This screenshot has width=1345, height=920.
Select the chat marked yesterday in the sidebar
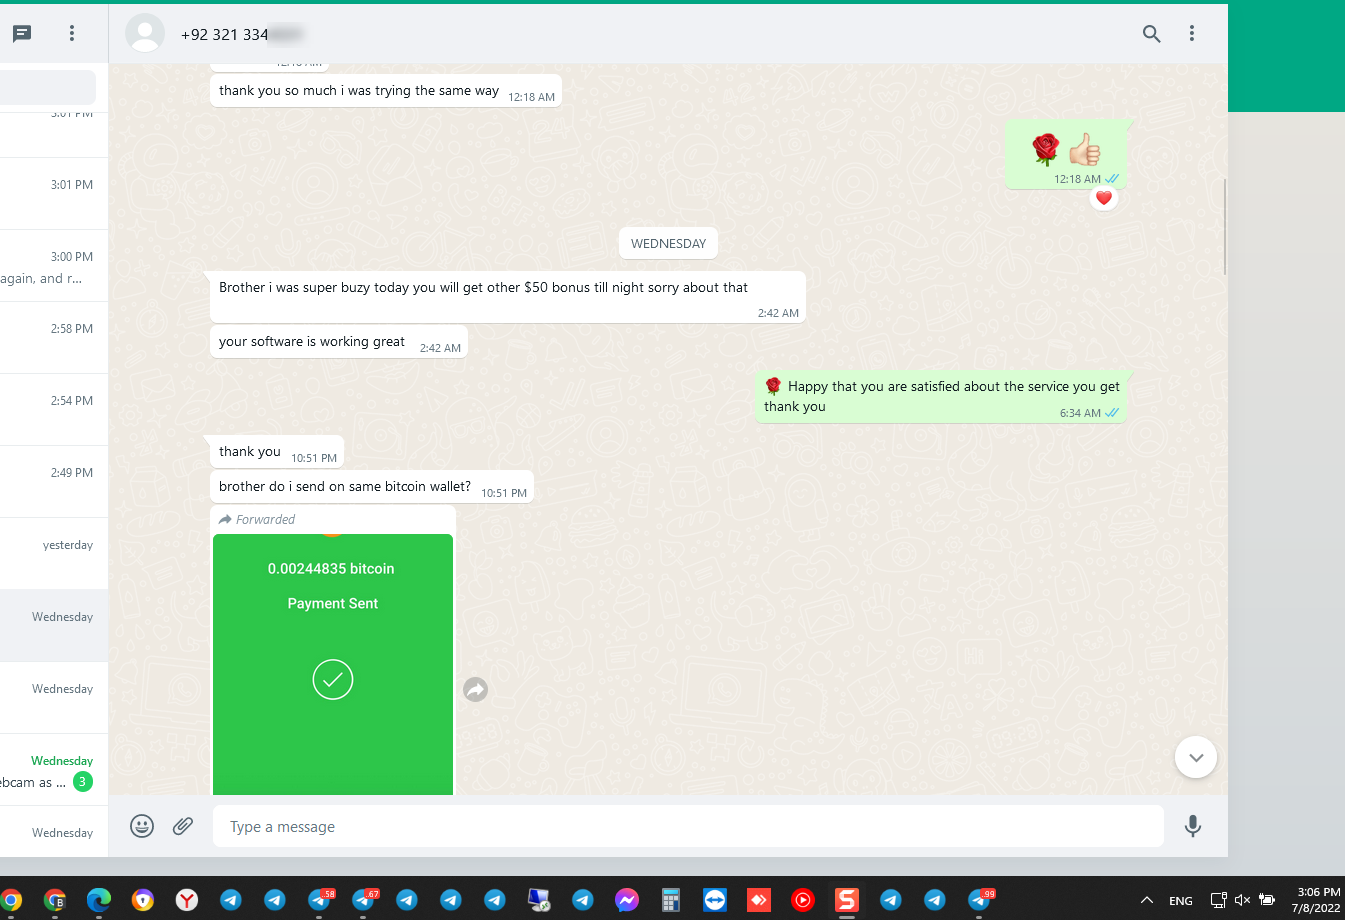click(x=54, y=545)
